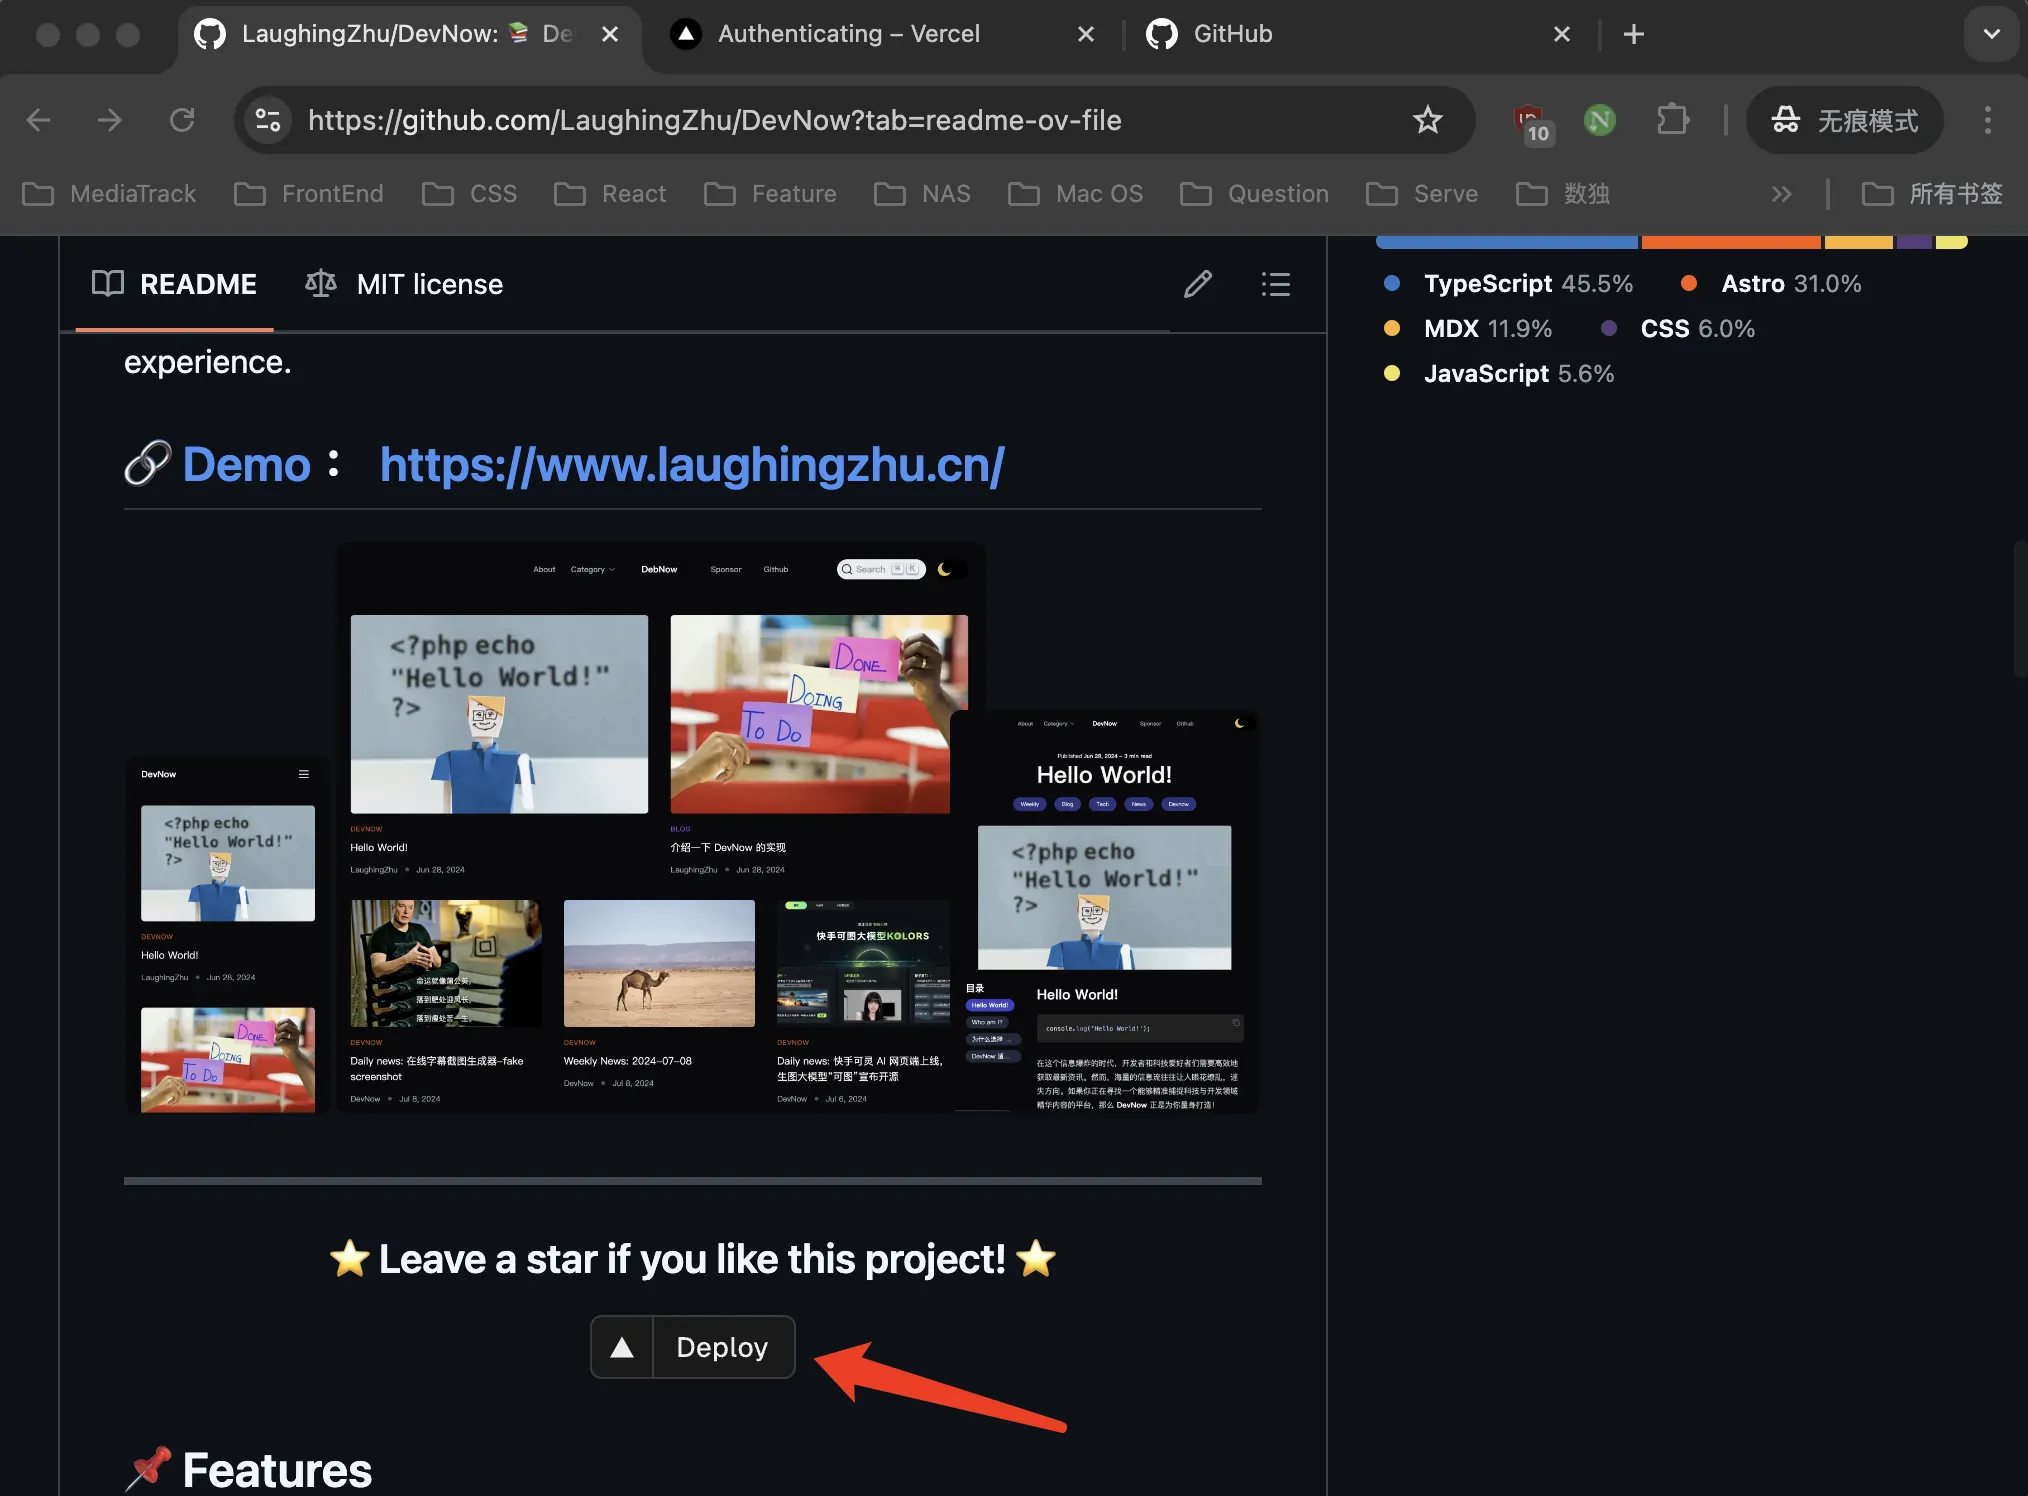Bookmark this page with the star icon
The image size is (2028, 1496).
click(x=1427, y=120)
